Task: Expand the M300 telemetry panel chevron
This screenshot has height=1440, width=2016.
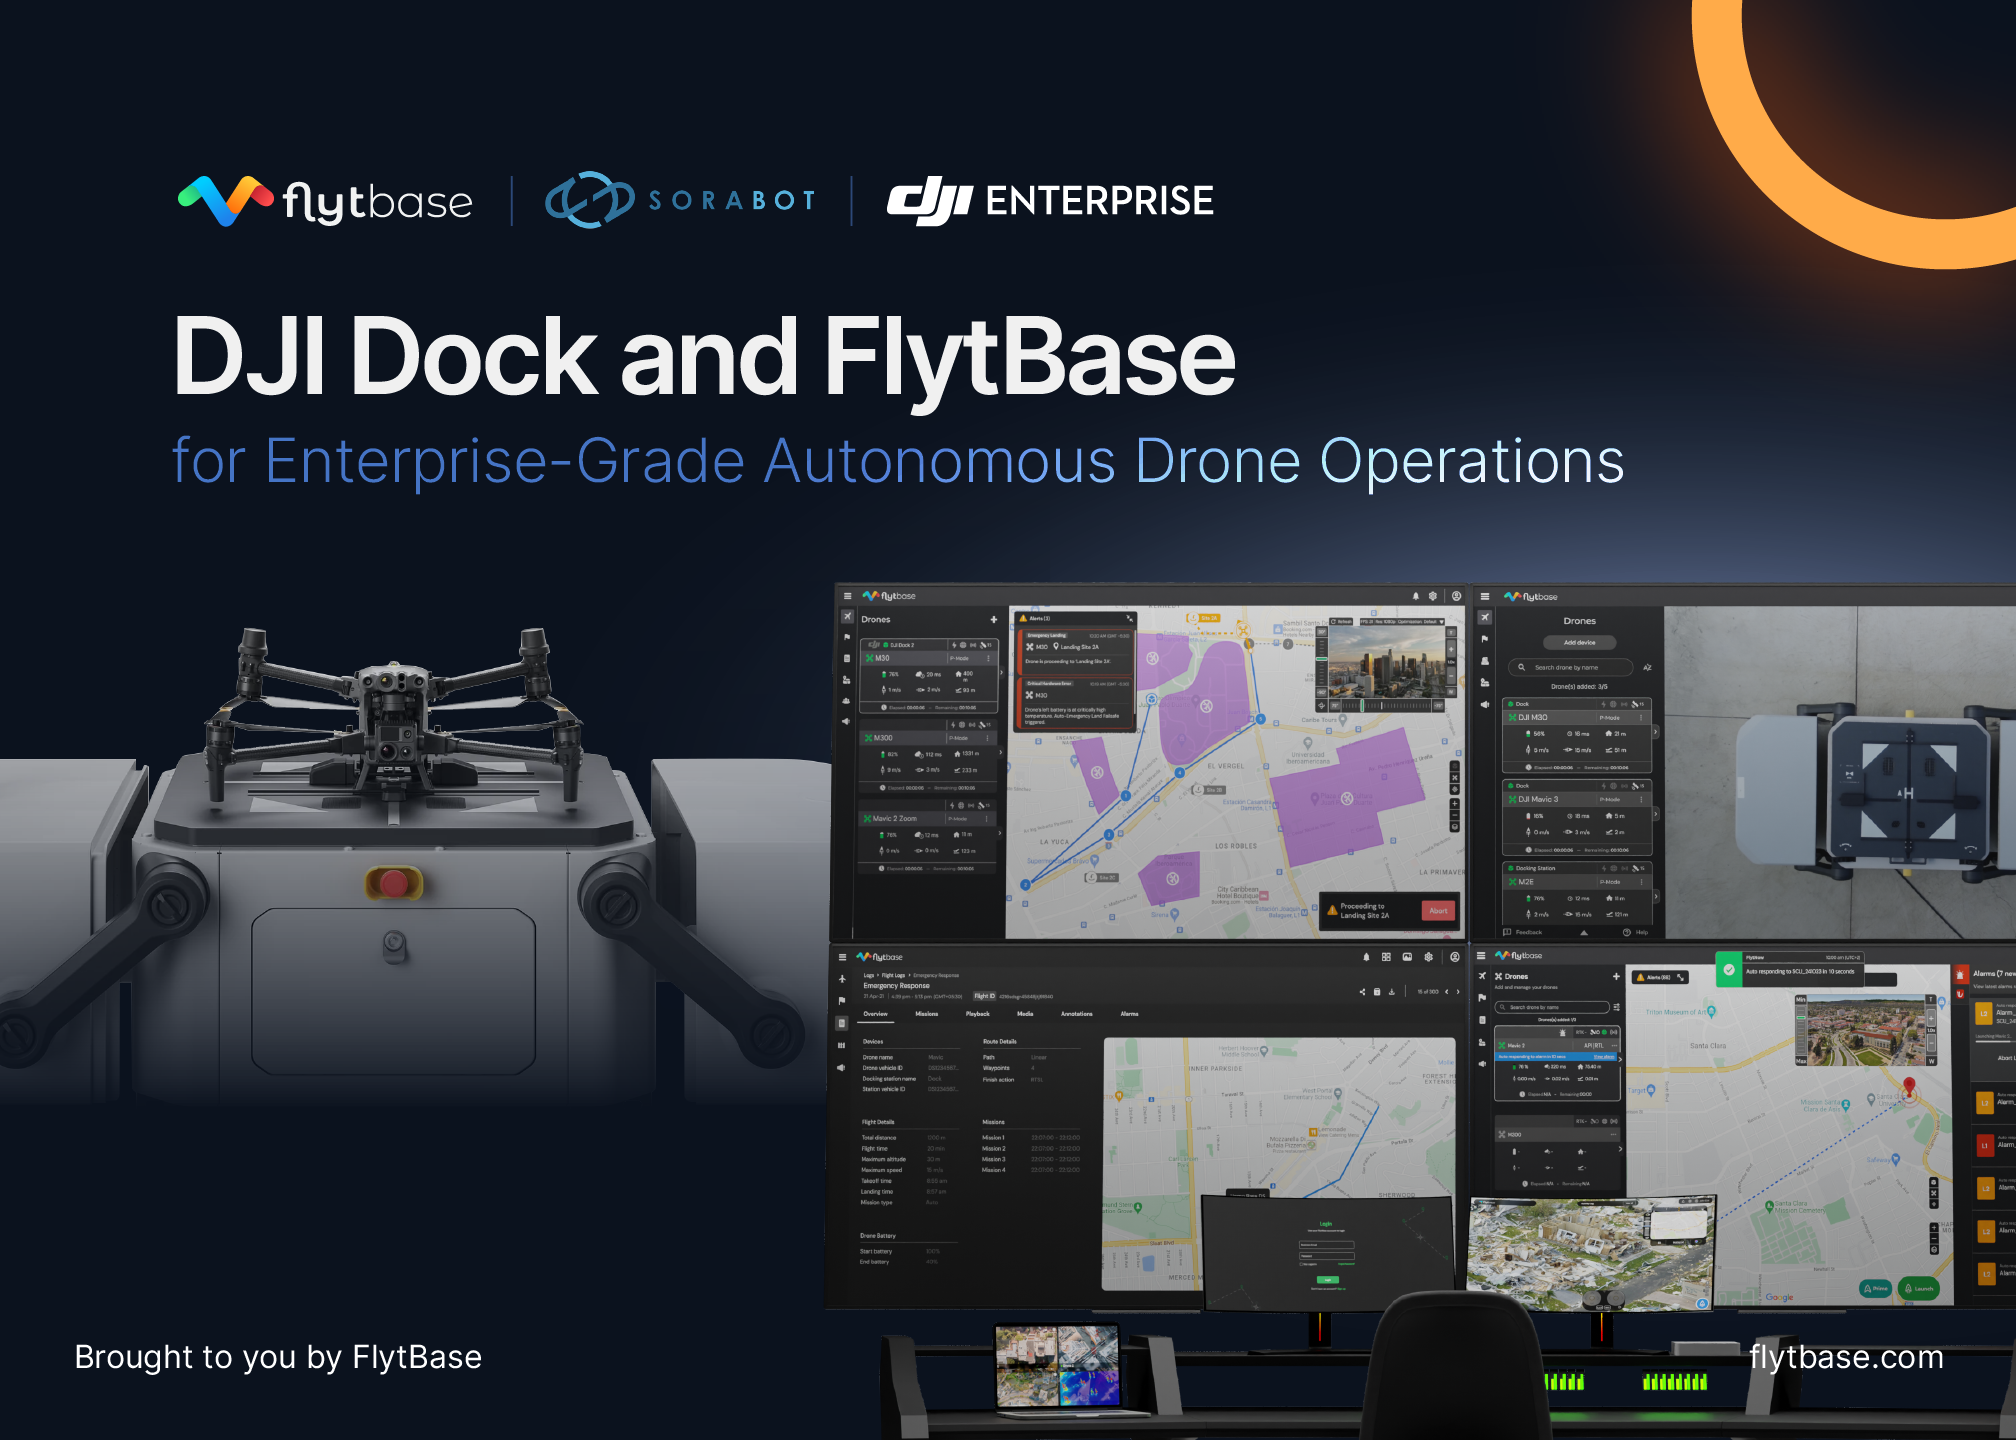Action: click(1001, 752)
